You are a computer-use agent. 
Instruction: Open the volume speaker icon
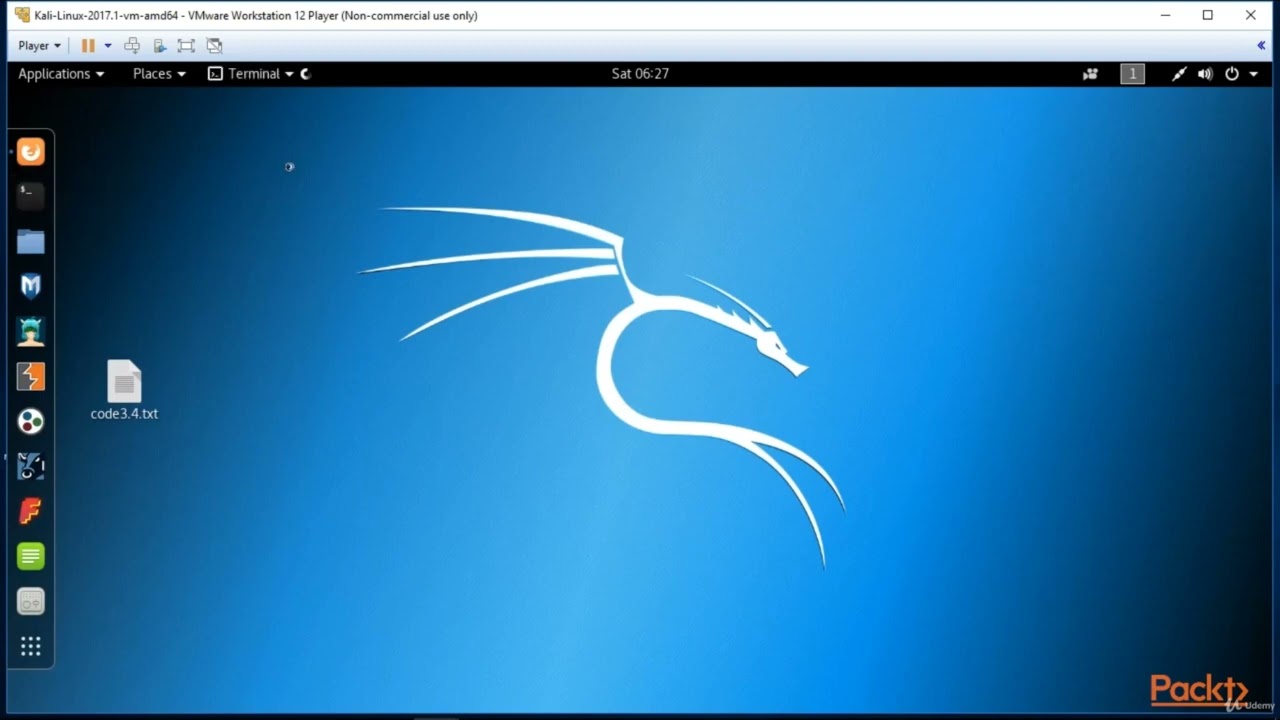tap(1205, 74)
